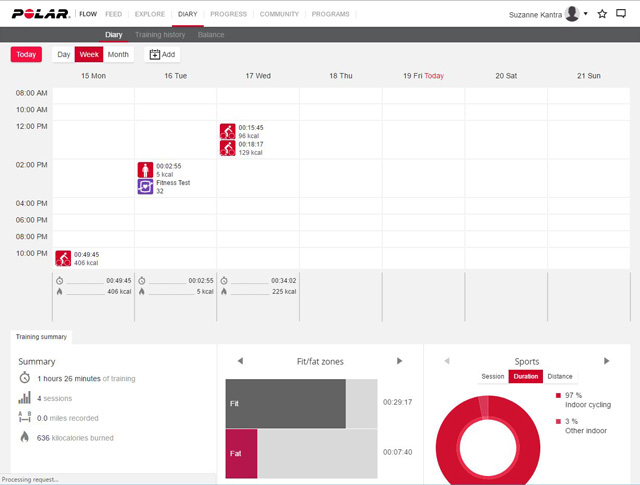Select the 21 Sun column header
This screenshot has height=485, width=640.
pyautogui.click(x=589, y=76)
